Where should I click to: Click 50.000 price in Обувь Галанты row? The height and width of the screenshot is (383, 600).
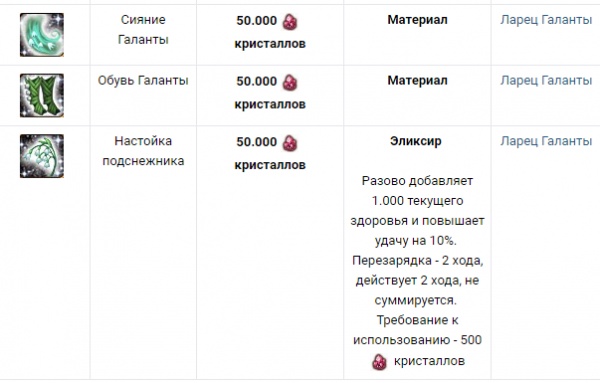point(256,81)
